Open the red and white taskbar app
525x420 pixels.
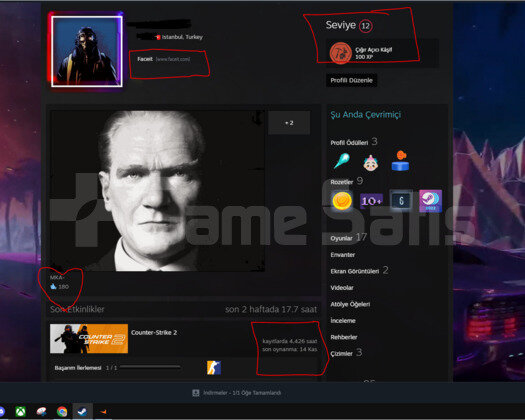[x=42, y=411]
